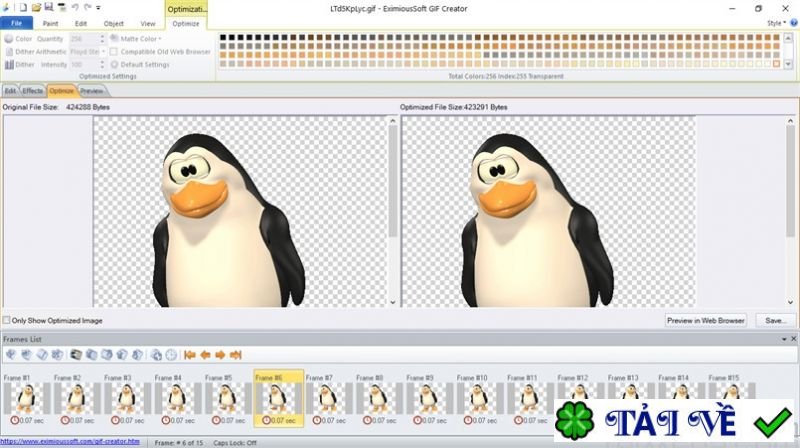Click the icon right of the dark film-strip icon

pyautogui.click(x=91, y=355)
